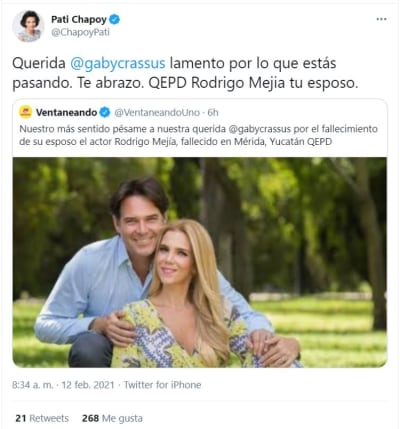The height and width of the screenshot is (429, 400).
Task: Open the 8:34 a. m. tweet timestamp
Action: [33, 385]
